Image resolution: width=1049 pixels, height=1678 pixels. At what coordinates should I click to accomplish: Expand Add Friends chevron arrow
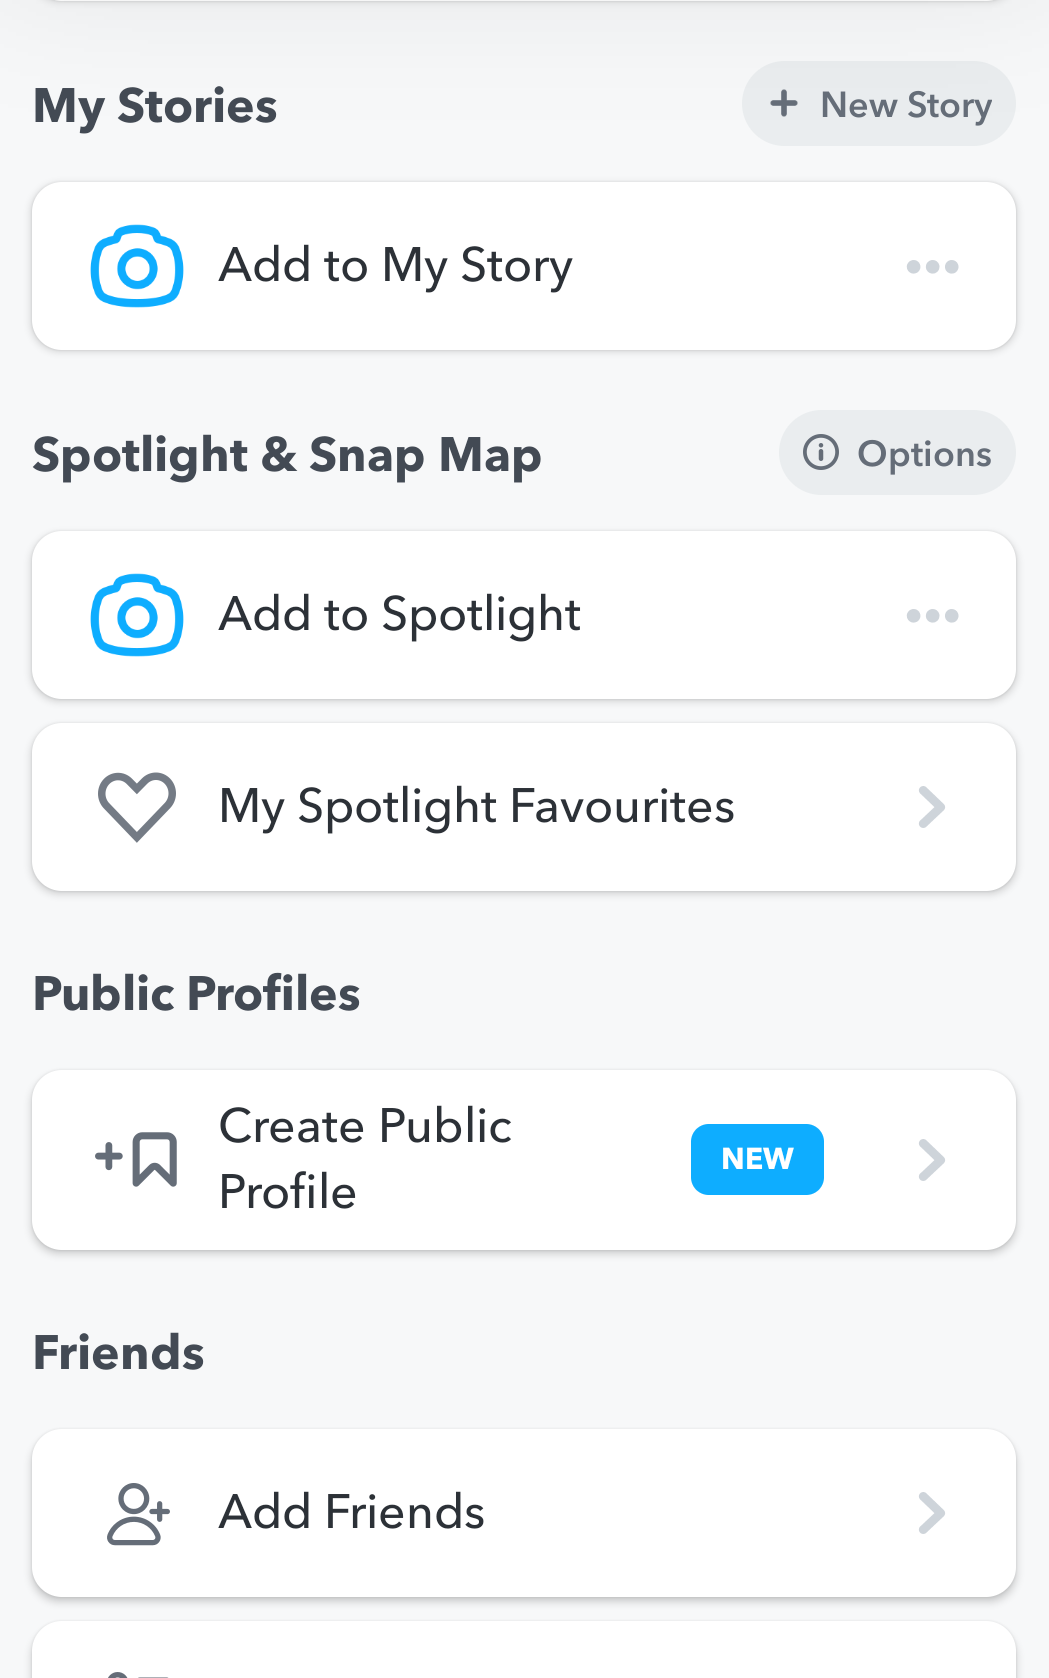click(931, 1513)
